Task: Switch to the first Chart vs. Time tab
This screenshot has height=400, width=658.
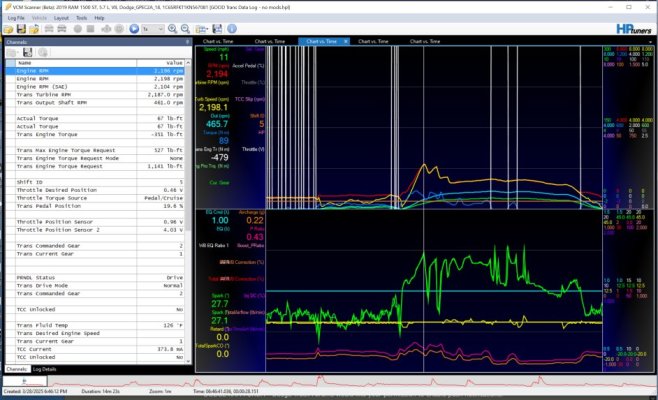Action: (x=218, y=41)
